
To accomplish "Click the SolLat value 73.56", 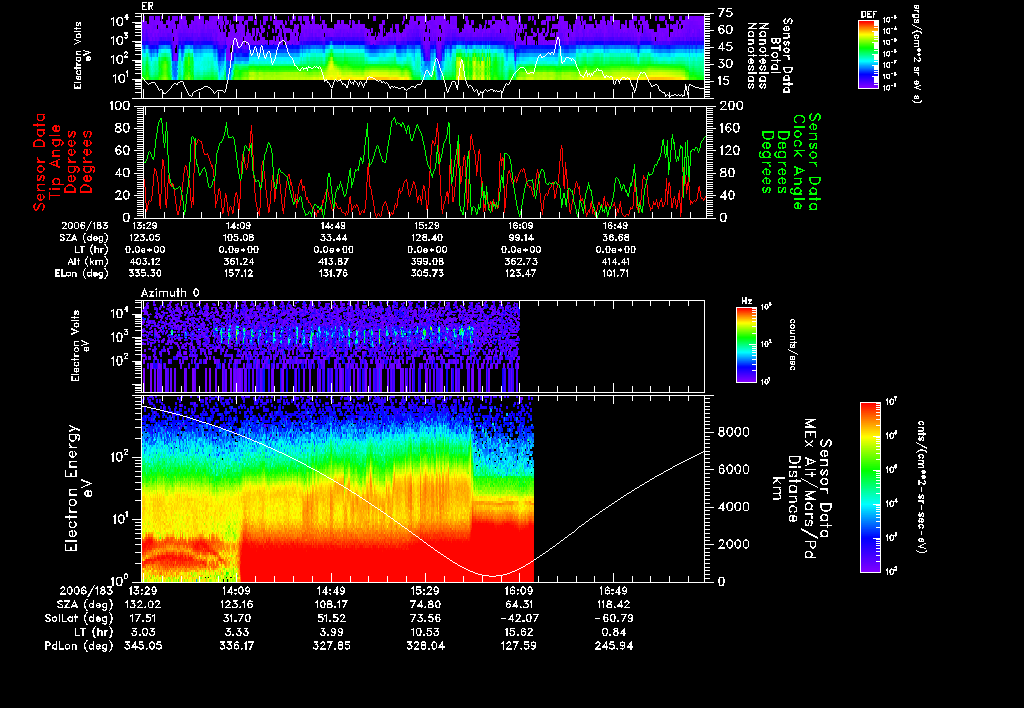I will pyautogui.click(x=425, y=618).
